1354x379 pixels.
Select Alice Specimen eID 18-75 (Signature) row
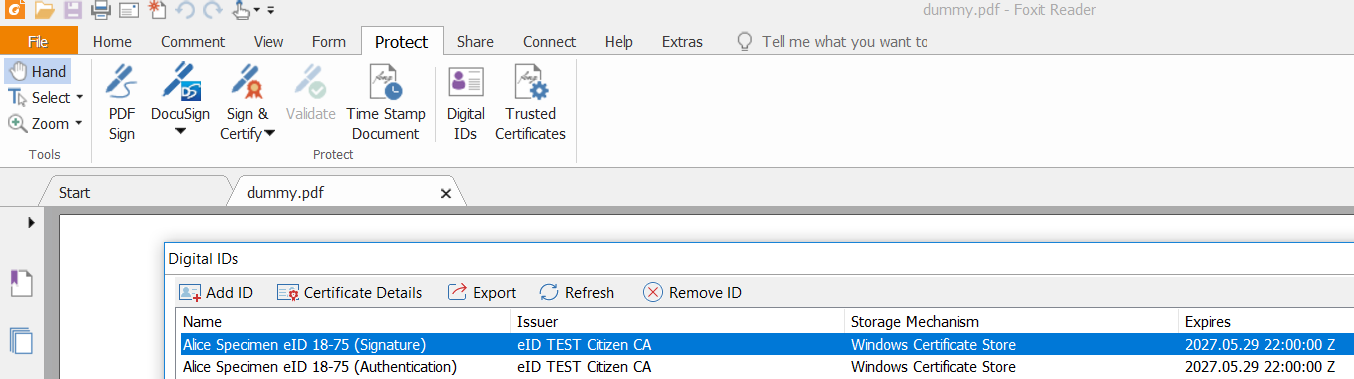(x=765, y=344)
